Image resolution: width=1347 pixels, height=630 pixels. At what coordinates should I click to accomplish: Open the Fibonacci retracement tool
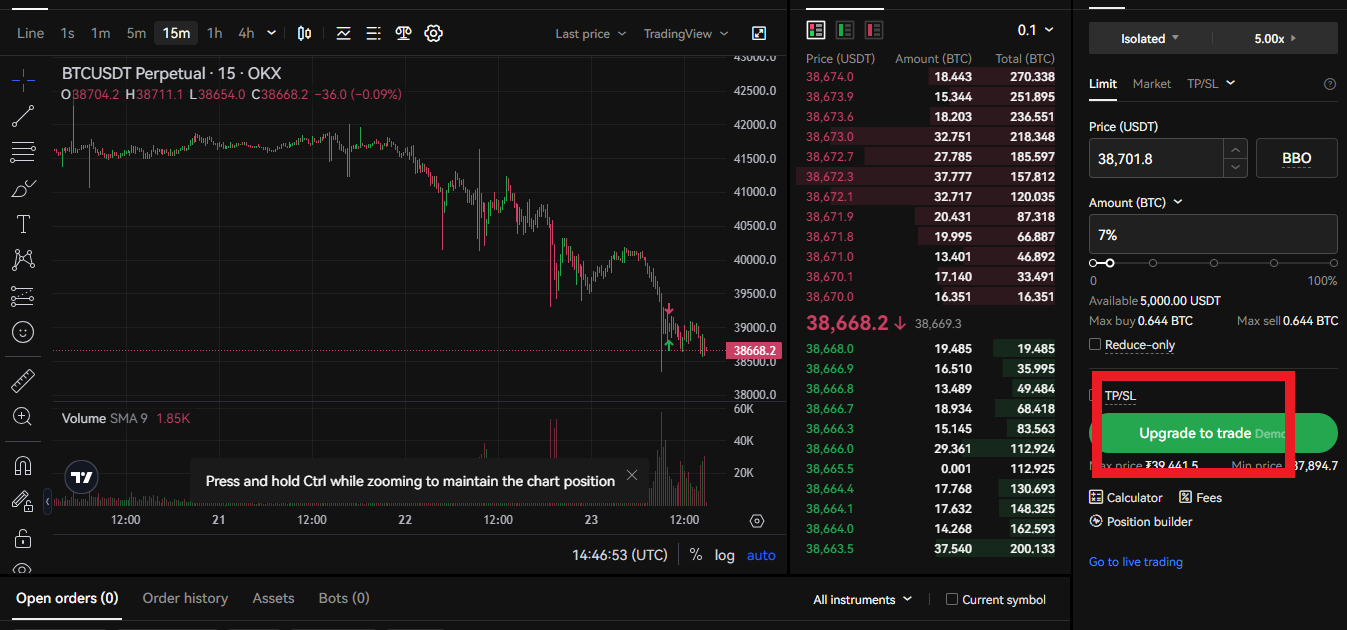tap(23, 152)
